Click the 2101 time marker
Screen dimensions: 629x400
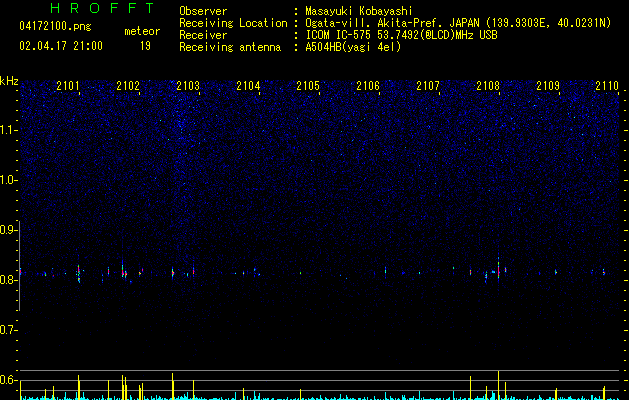tap(68, 85)
